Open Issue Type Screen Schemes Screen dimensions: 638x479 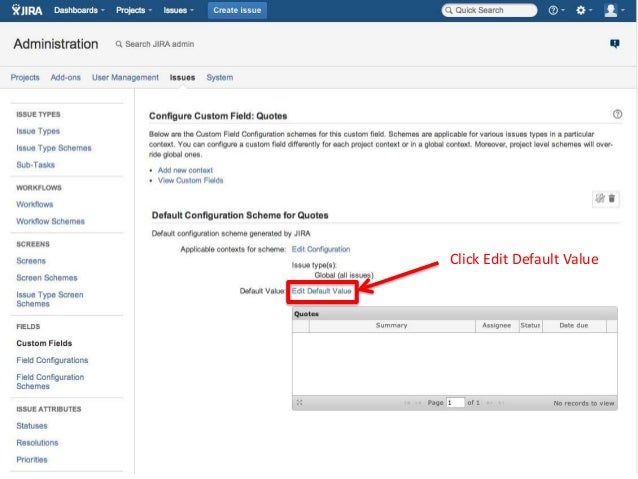(x=50, y=299)
